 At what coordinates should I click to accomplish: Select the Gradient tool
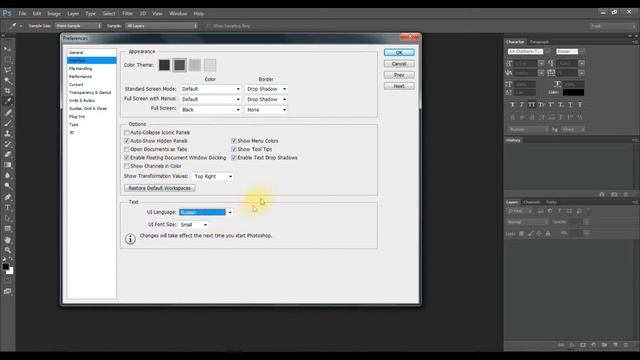pyautogui.click(x=8, y=165)
